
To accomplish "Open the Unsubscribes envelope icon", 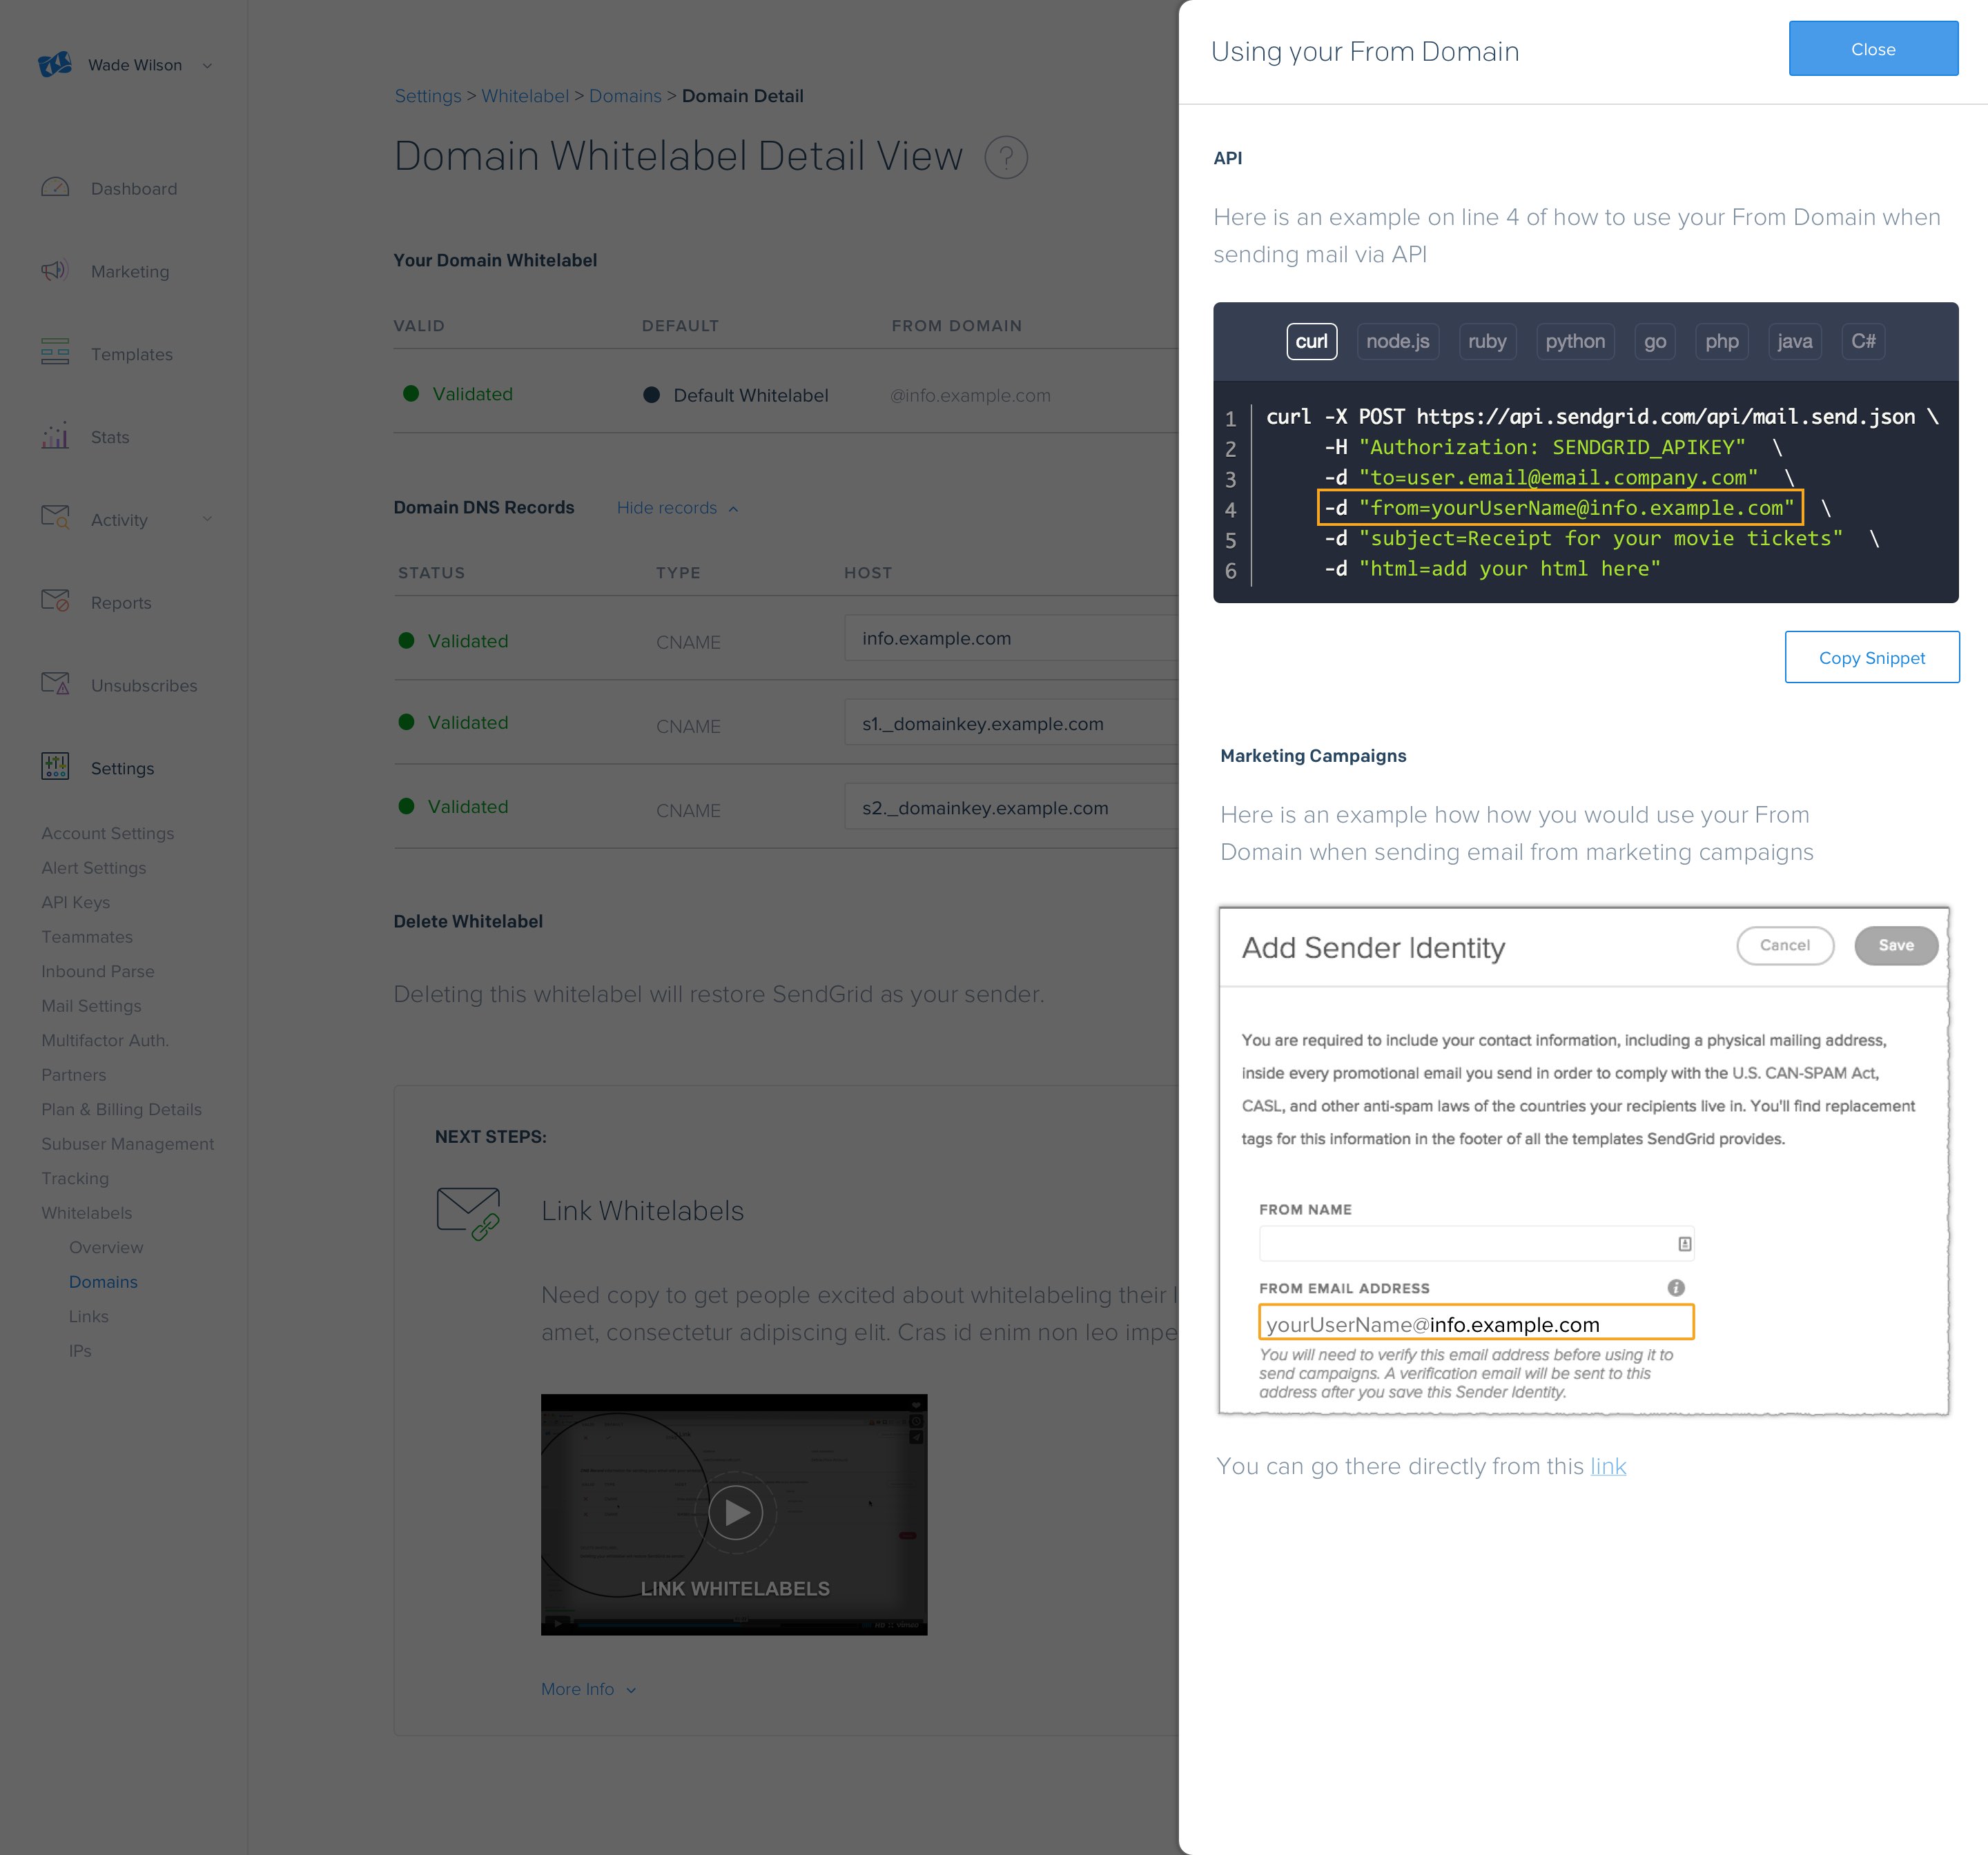I will (x=55, y=684).
